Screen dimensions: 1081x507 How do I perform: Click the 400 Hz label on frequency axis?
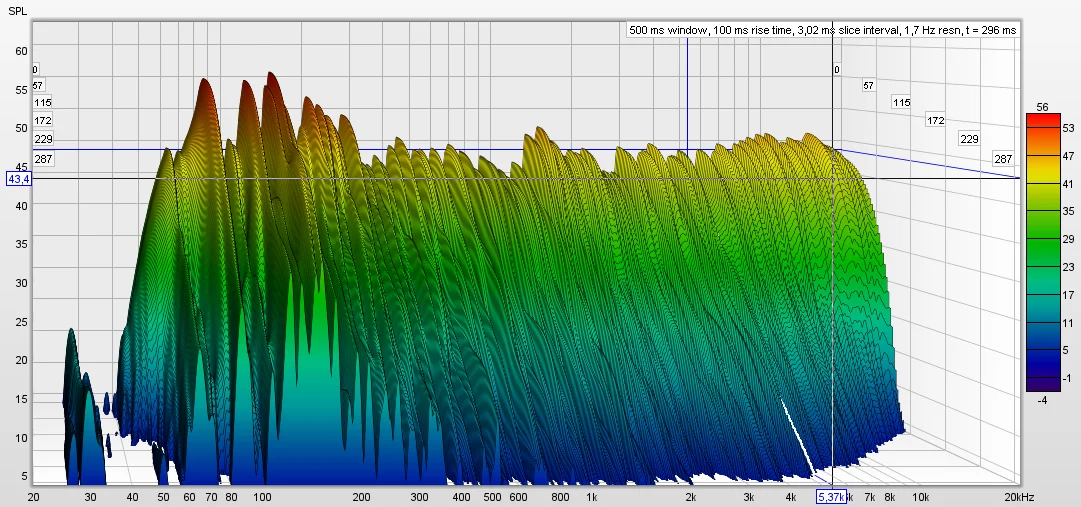click(x=461, y=497)
